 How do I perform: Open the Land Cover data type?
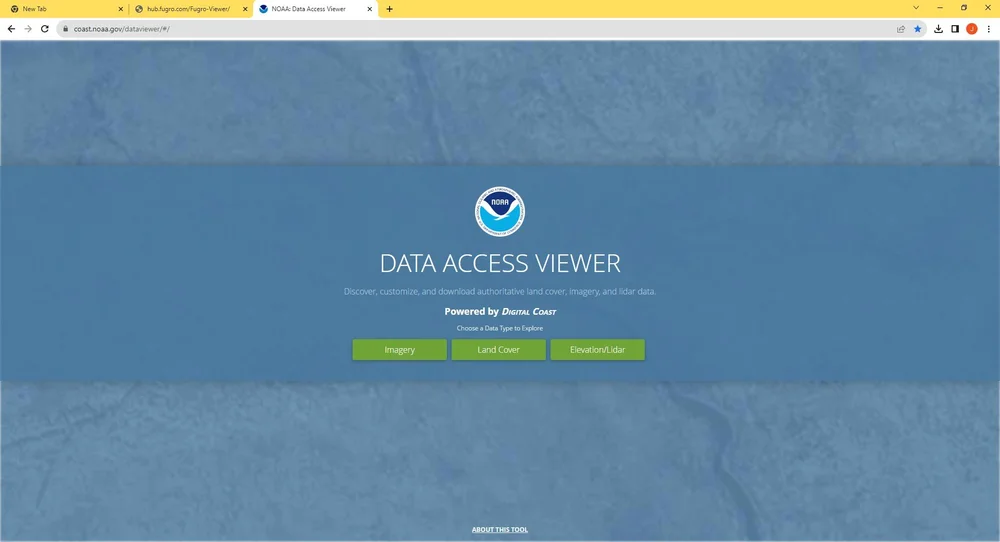point(499,349)
